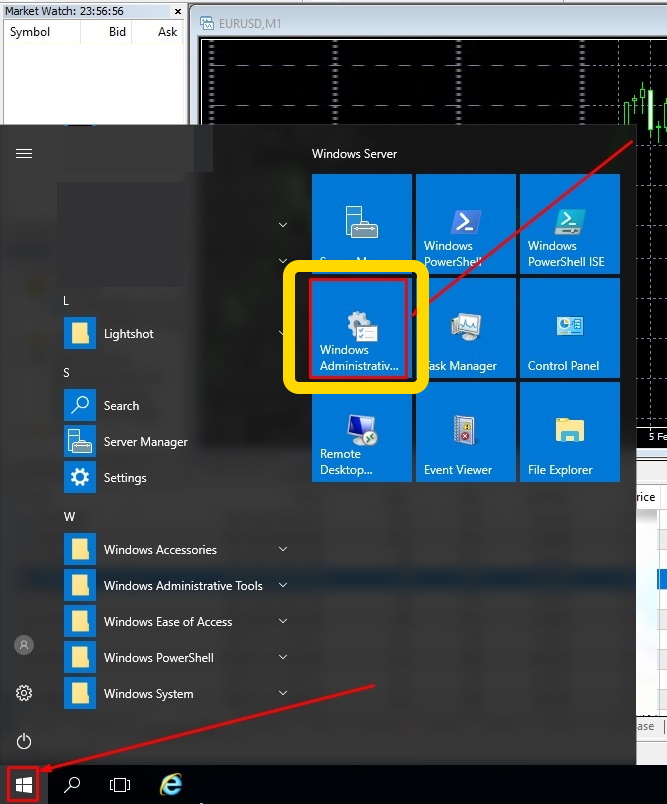Open Remote Desktop Connection tile
Image resolution: width=667 pixels, height=804 pixels.
[362, 432]
